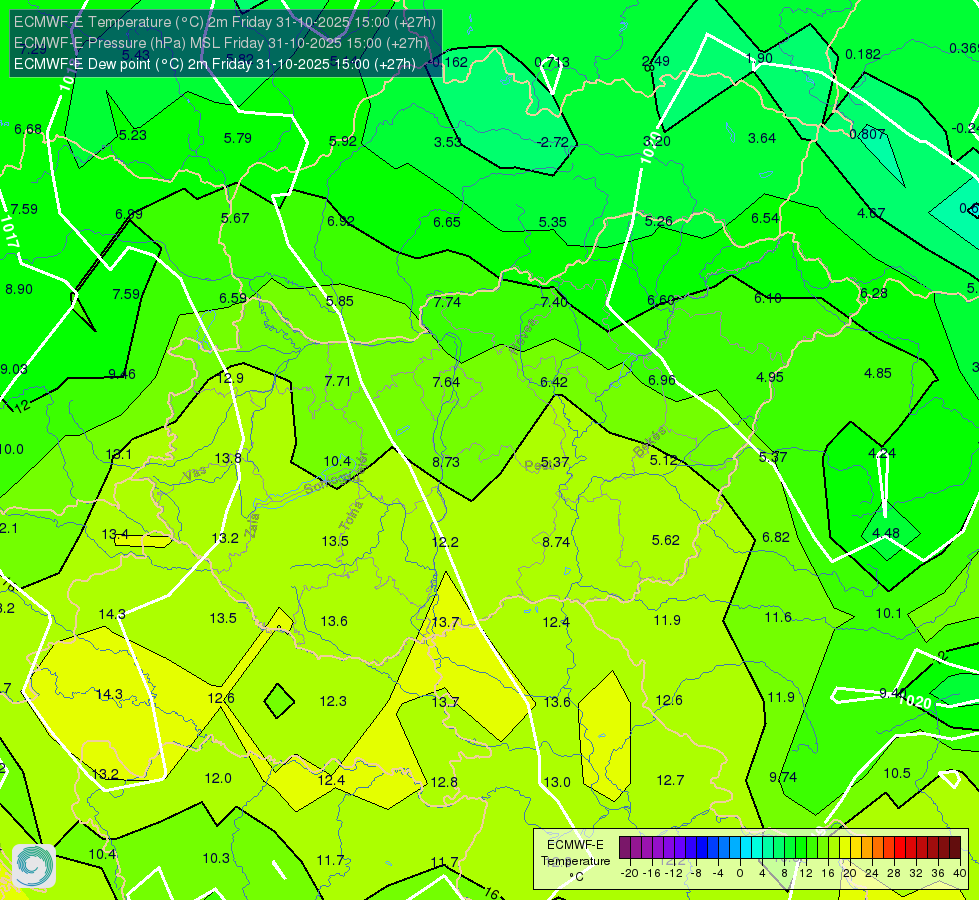Click the 0.713 value near top

coord(552,62)
